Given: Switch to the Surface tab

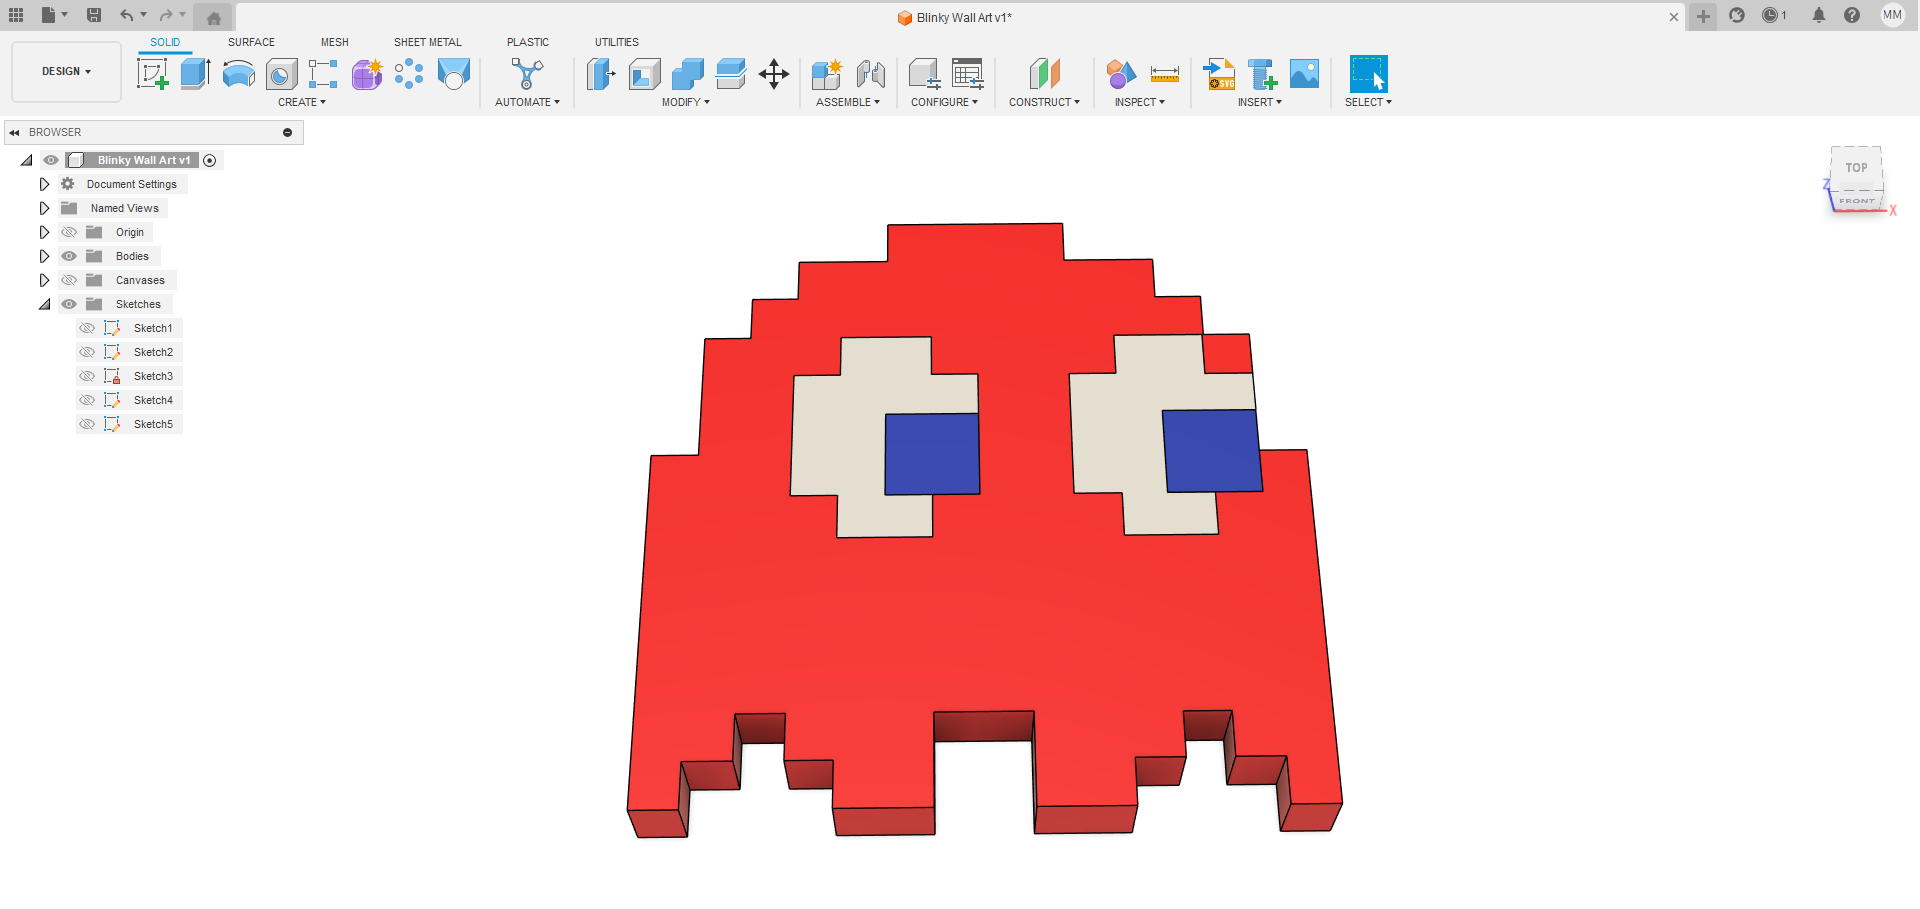Looking at the screenshot, I should 251,42.
